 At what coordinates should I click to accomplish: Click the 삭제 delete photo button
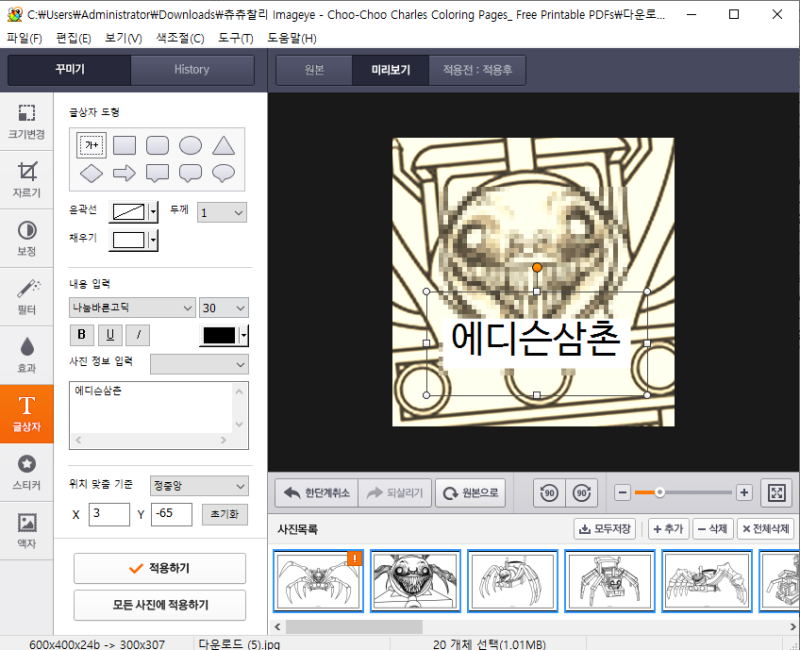click(x=713, y=529)
